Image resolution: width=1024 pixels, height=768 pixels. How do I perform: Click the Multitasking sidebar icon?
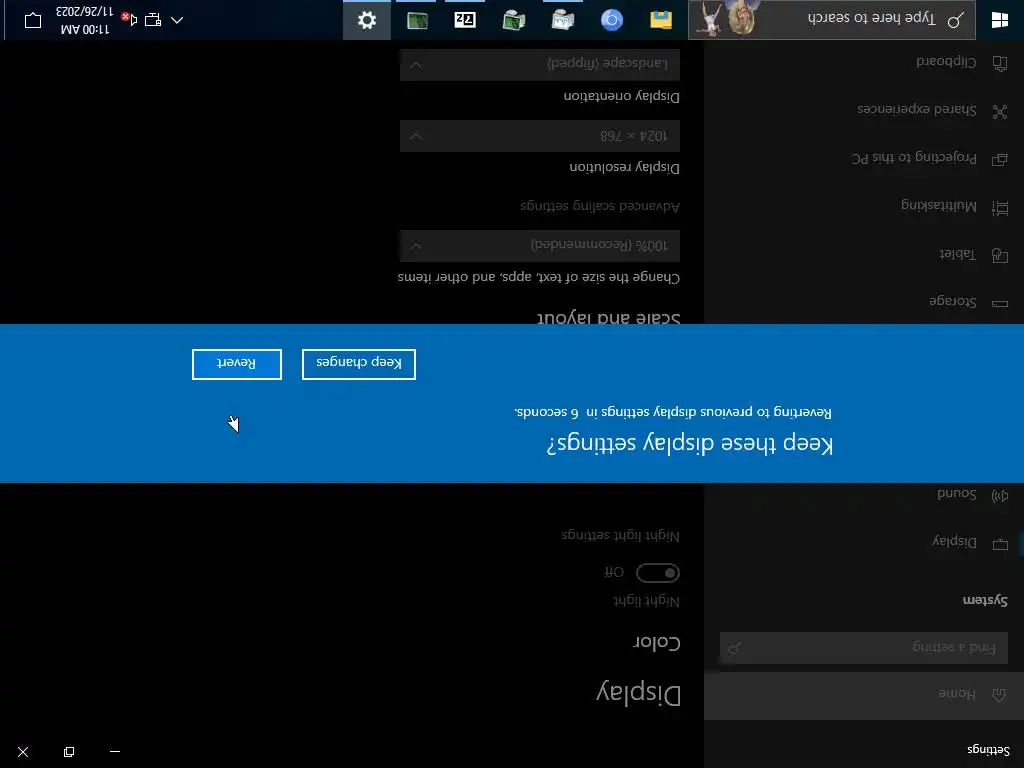(1000, 208)
